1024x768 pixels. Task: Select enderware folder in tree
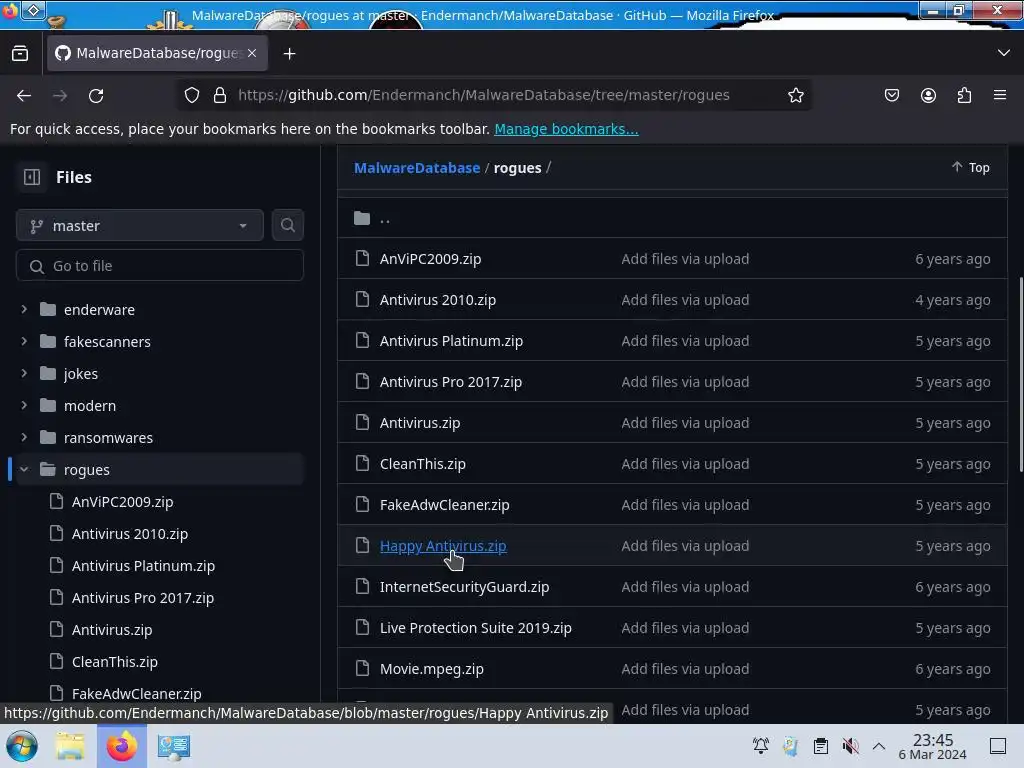tap(99, 310)
